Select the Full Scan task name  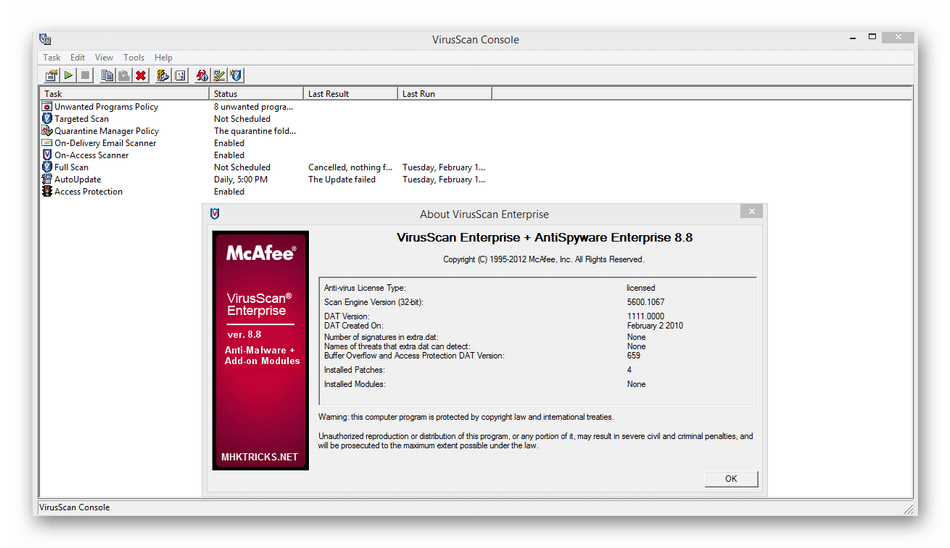click(71, 167)
